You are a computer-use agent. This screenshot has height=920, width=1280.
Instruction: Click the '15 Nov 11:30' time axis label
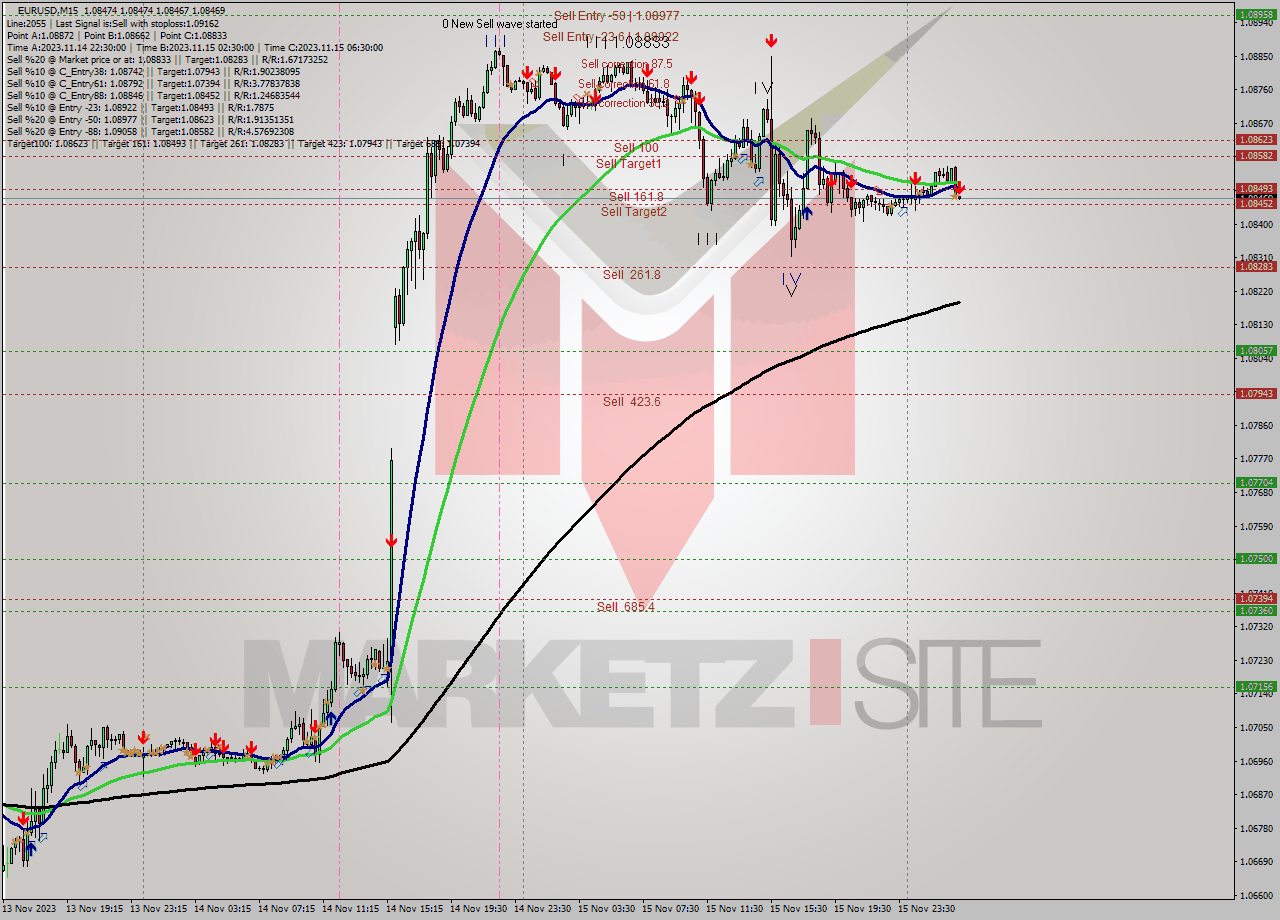click(735, 908)
